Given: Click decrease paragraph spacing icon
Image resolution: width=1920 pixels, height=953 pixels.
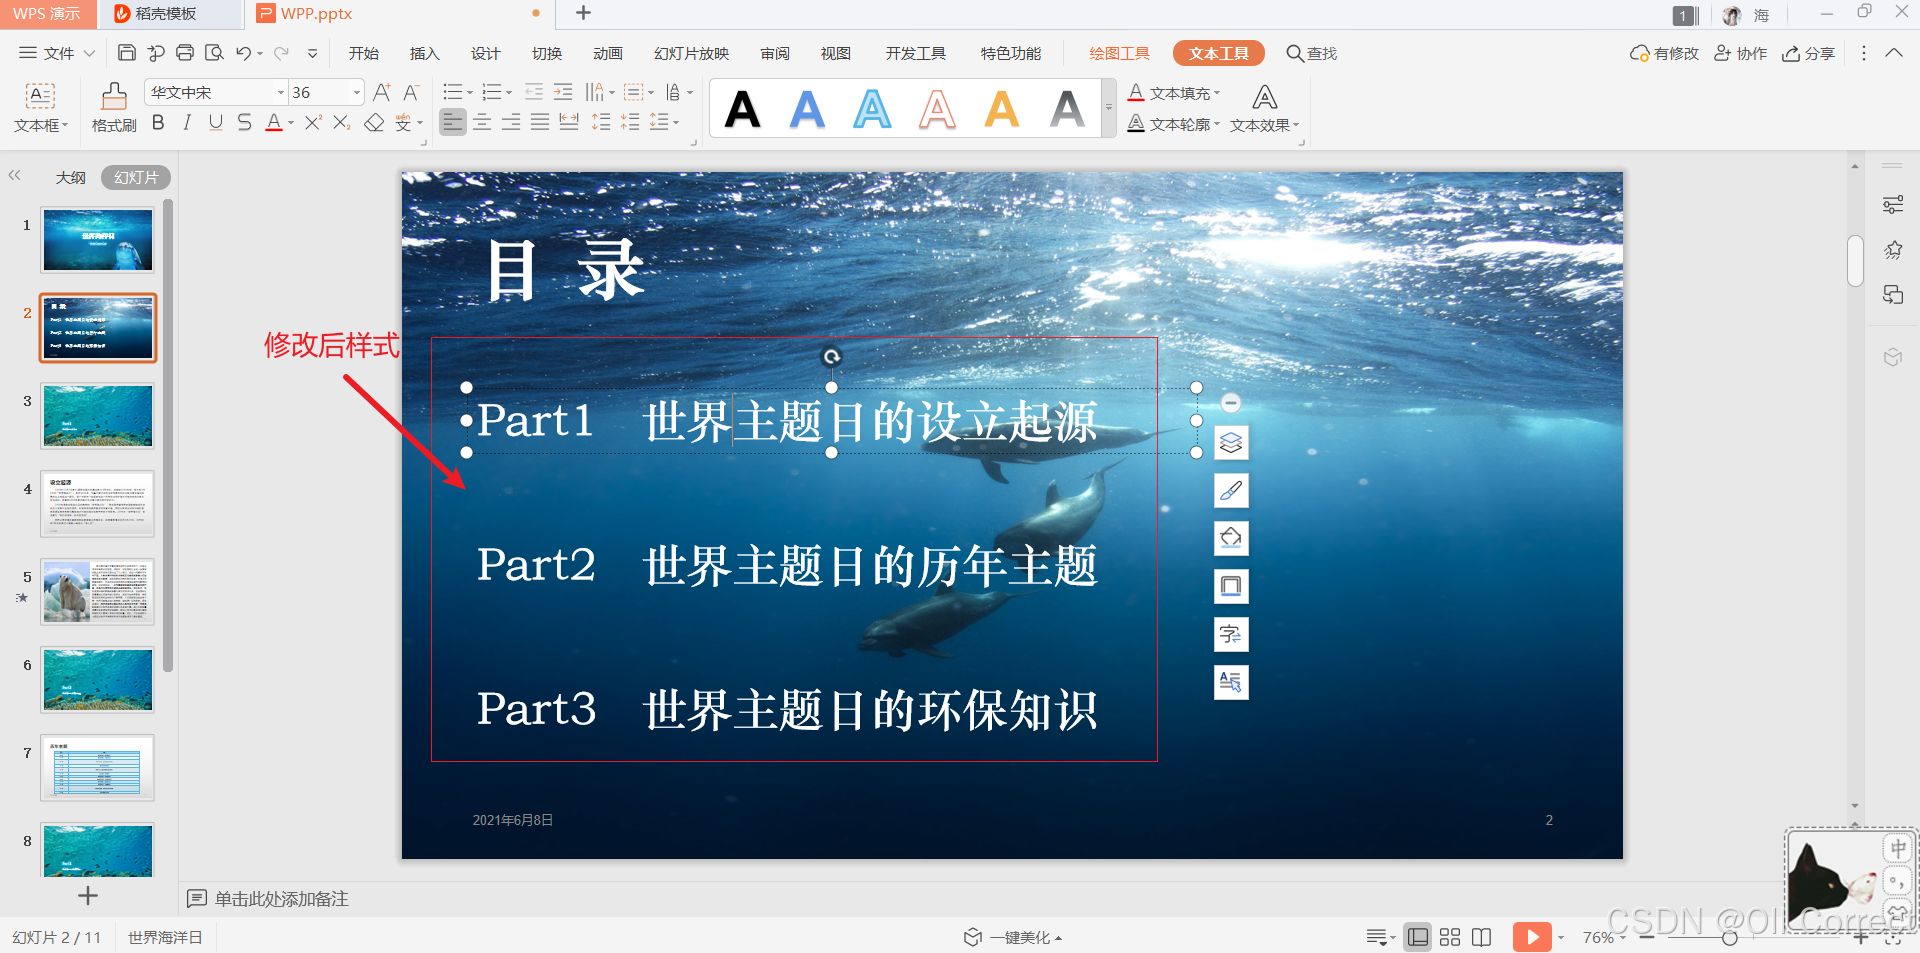Looking at the screenshot, I should click(630, 122).
